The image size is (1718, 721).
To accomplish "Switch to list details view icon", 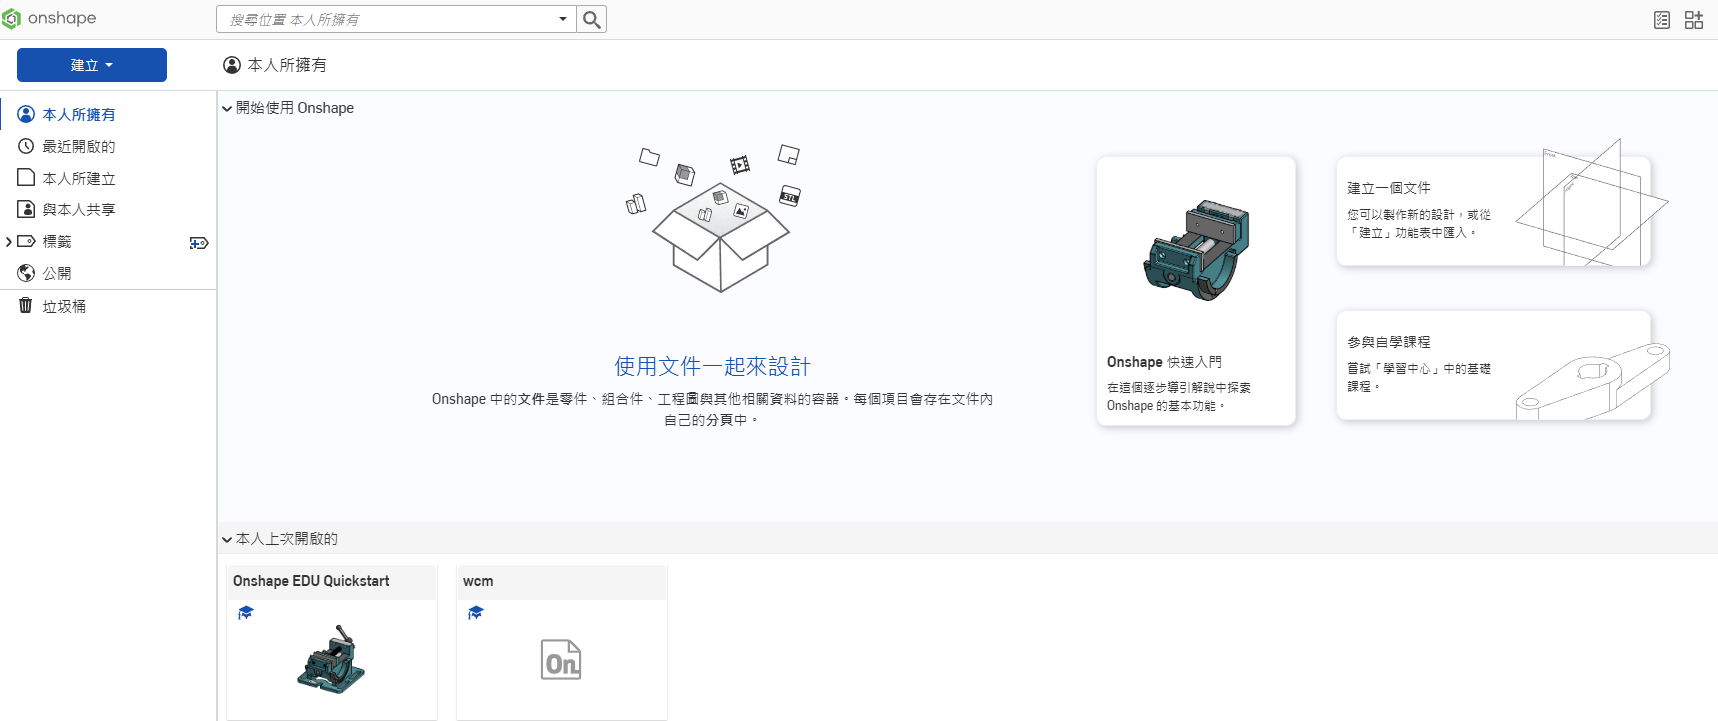I will pos(1662,20).
